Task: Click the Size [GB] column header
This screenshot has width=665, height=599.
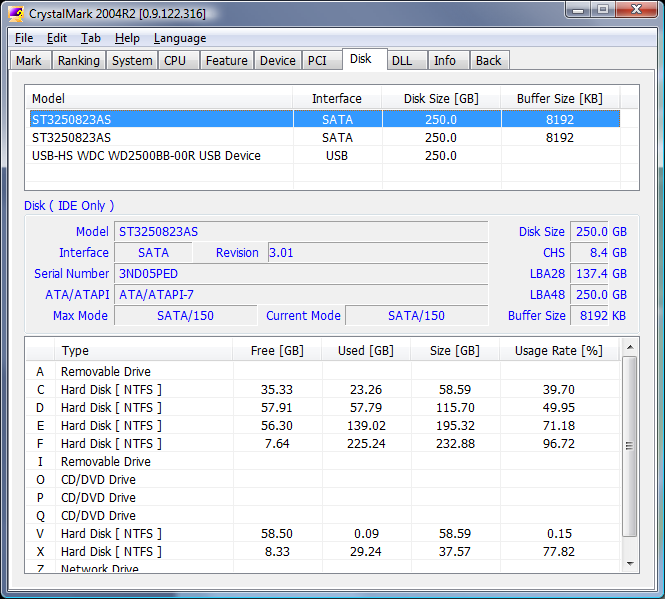Action: pyautogui.click(x=455, y=350)
